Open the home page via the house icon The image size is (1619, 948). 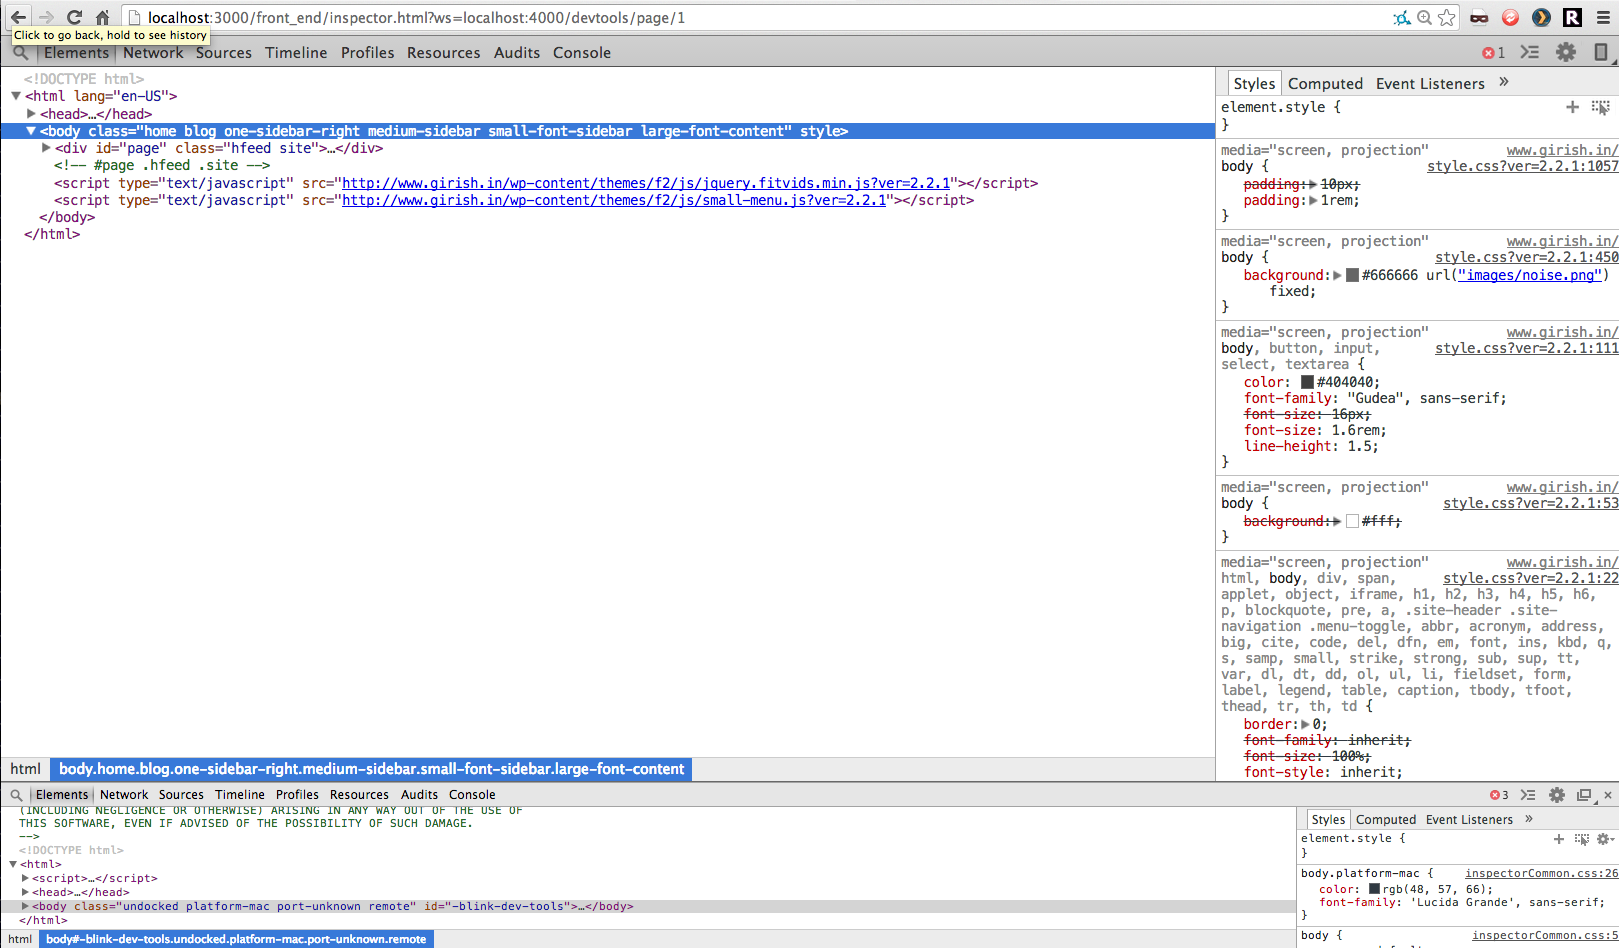102,17
